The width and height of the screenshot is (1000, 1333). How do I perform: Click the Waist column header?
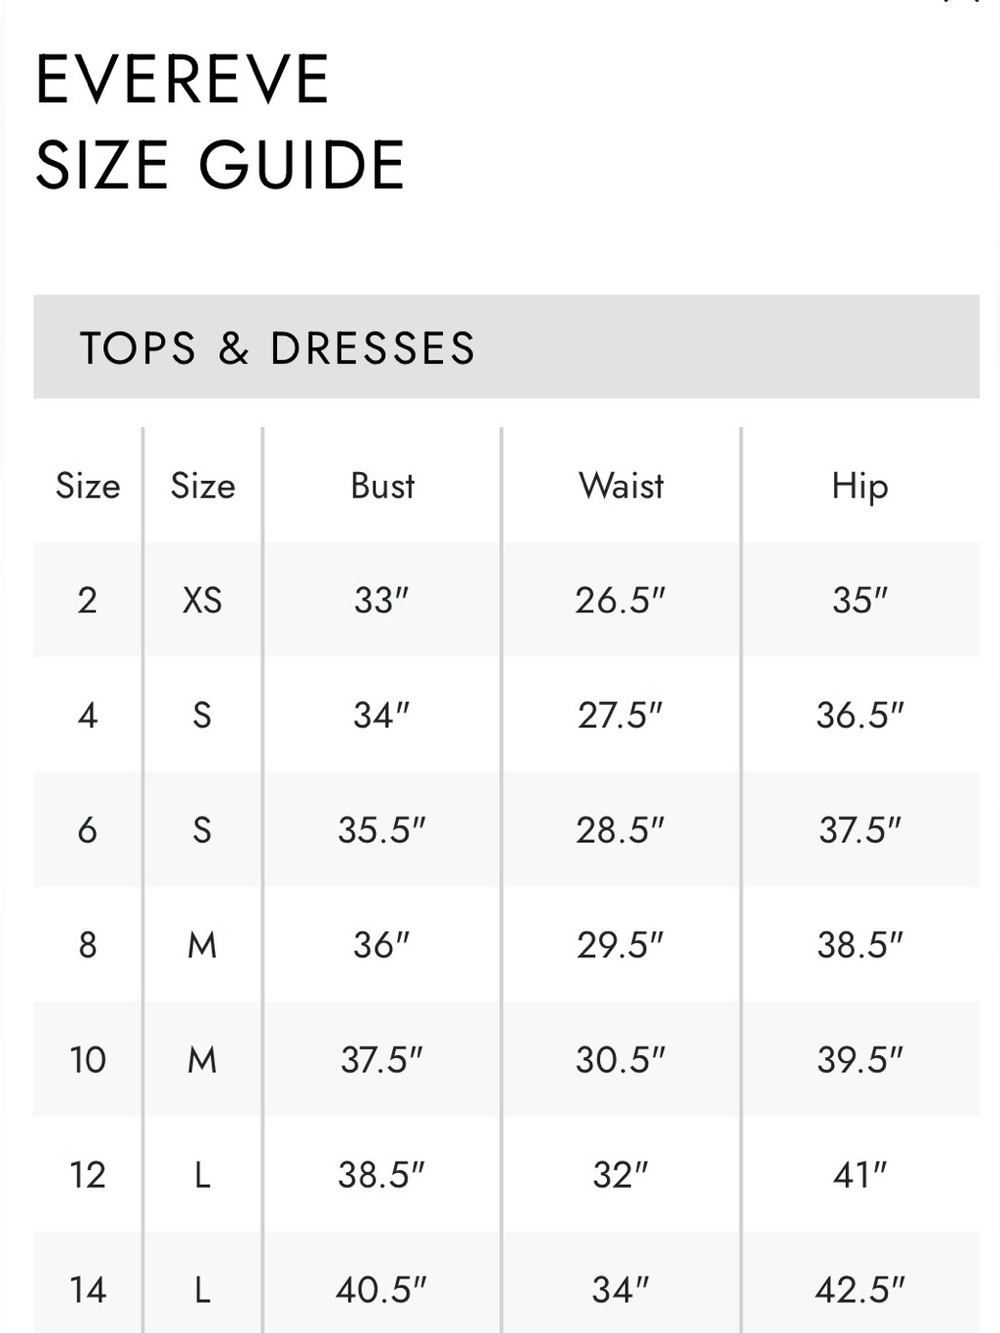coord(621,486)
